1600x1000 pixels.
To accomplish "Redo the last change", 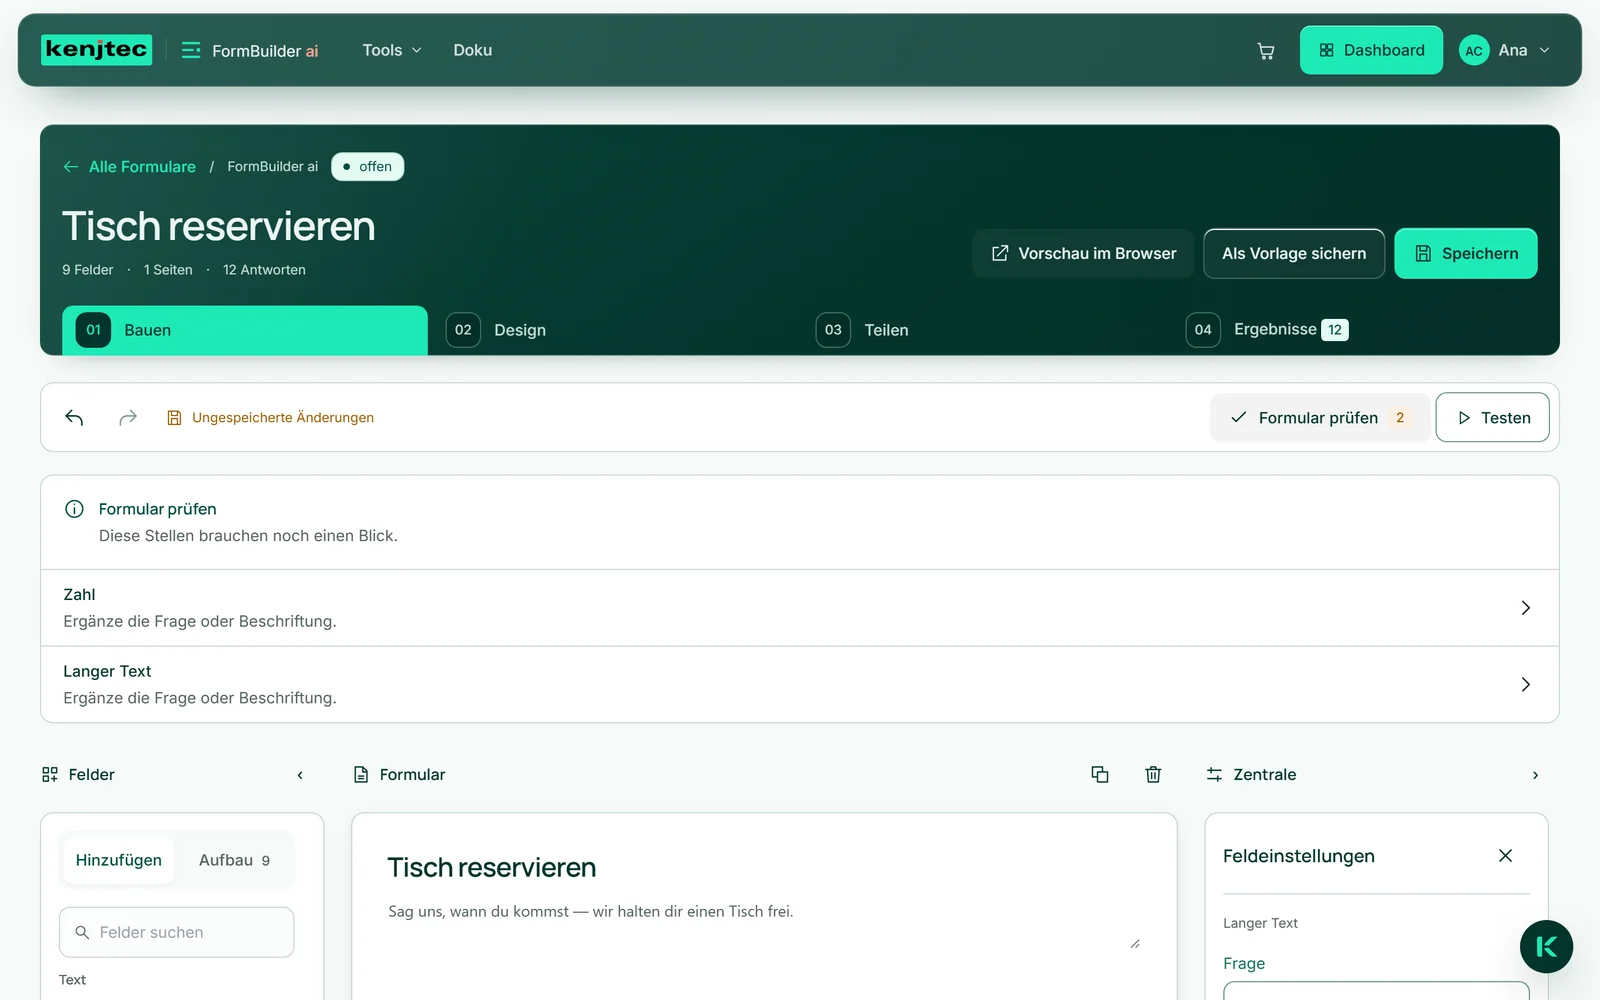I will point(127,417).
